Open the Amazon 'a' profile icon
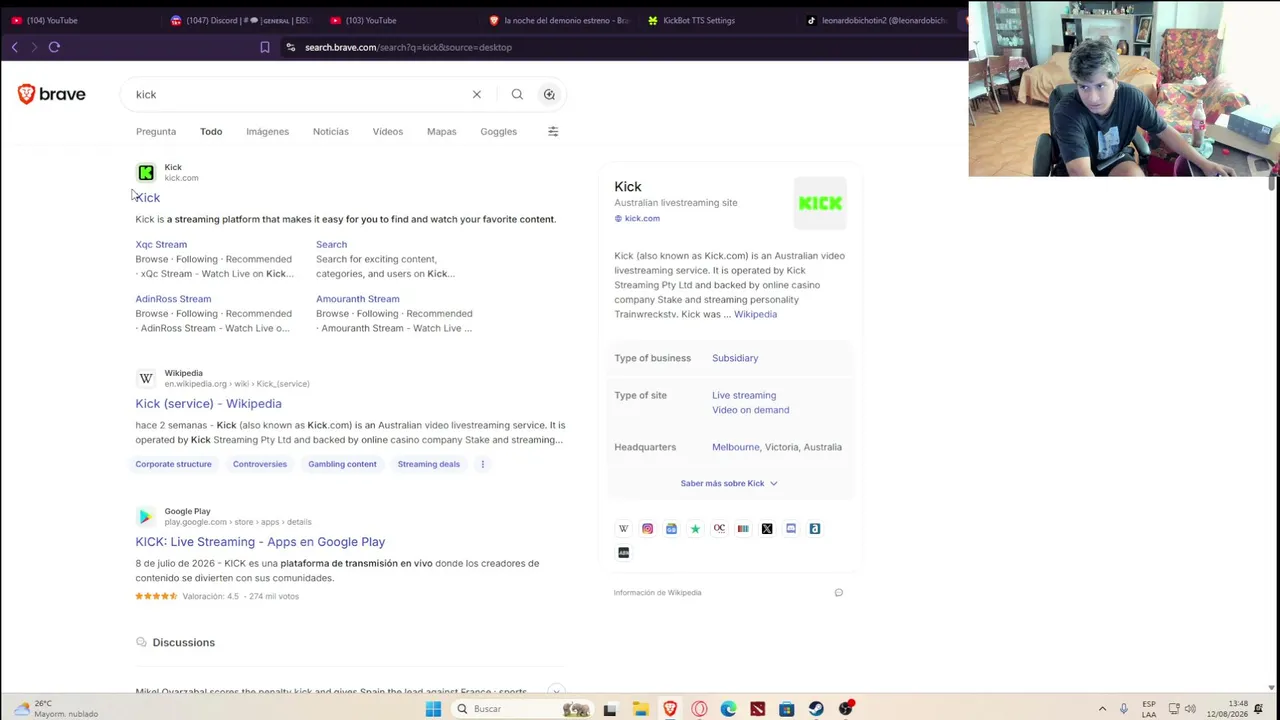Screen dimensions: 1280x720 [815, 528]
